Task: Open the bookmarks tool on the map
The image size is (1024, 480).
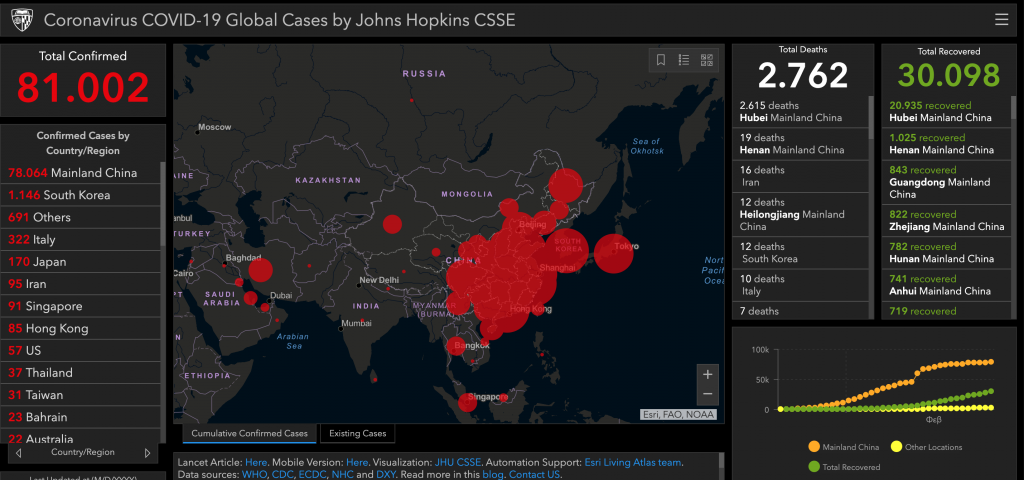Action: coord(661,61)
